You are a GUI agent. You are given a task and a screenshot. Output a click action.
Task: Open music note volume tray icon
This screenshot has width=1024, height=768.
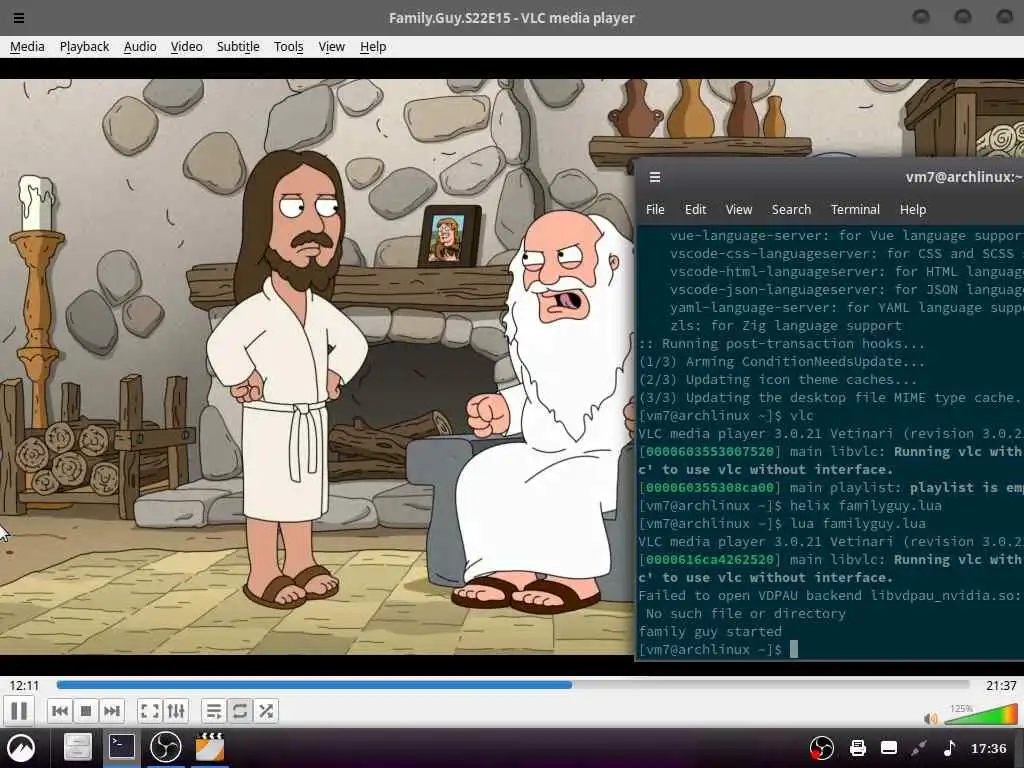click(x=950, y=748)
